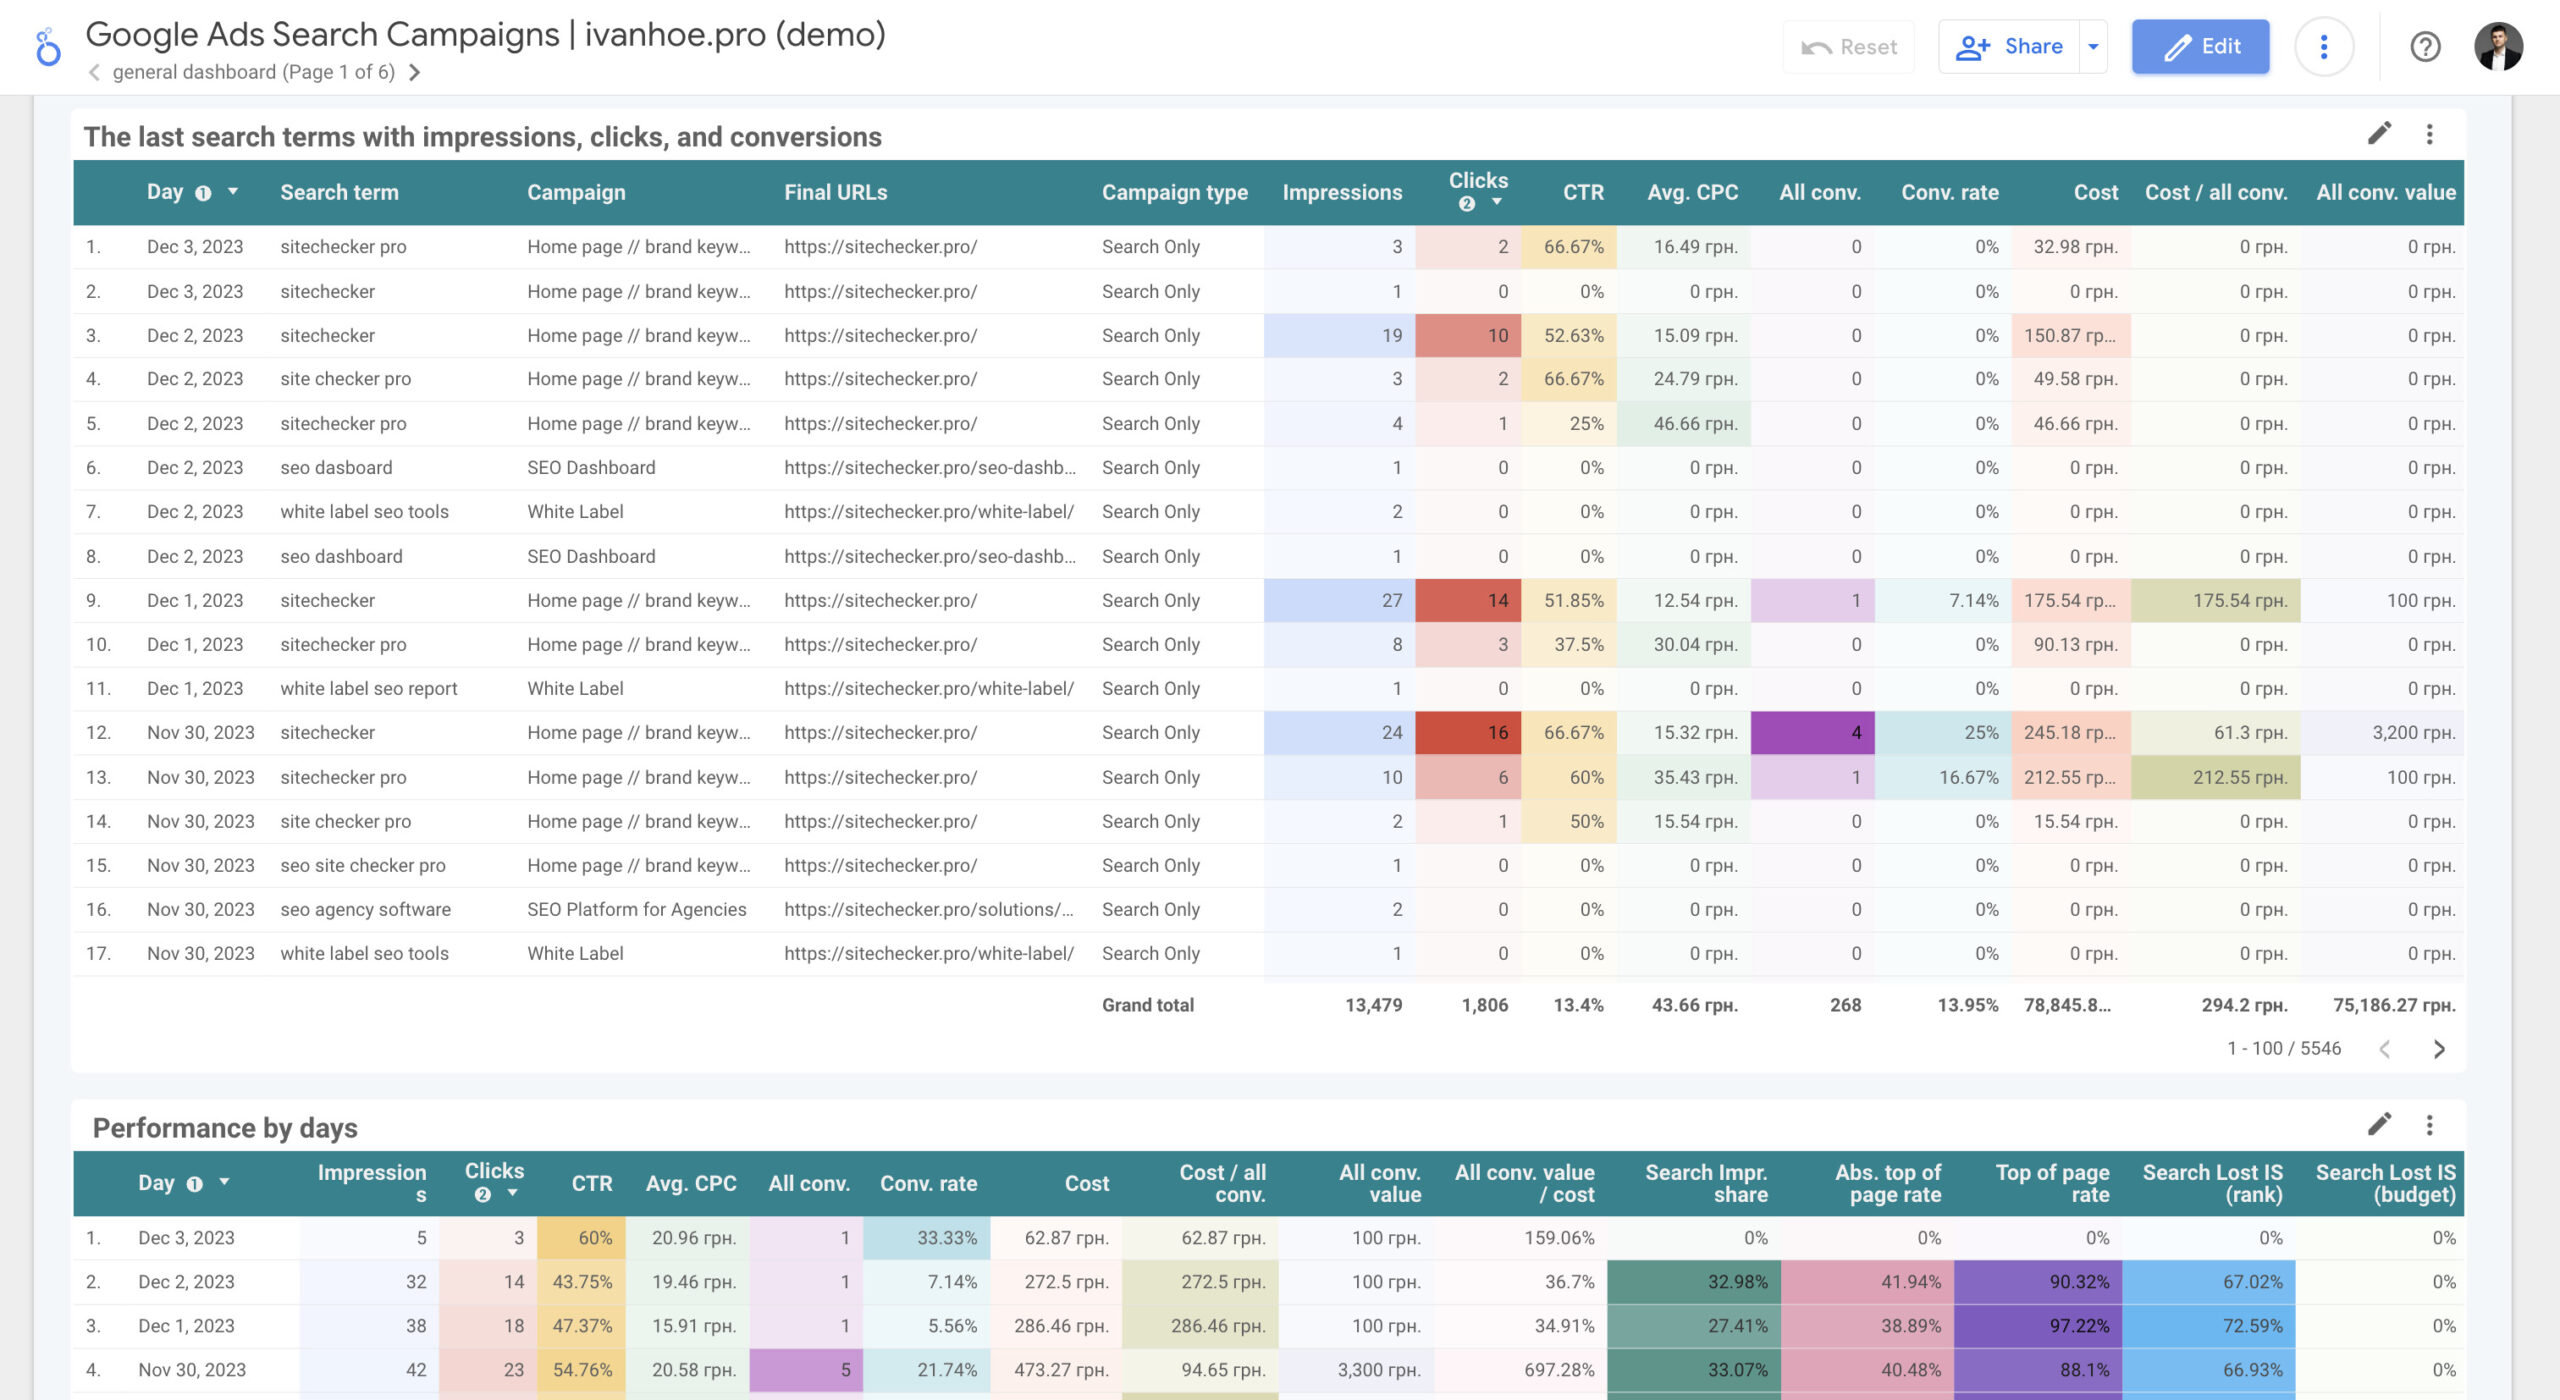Toggle Day sort arrow in Performance by days

(x=224, y=1182)
